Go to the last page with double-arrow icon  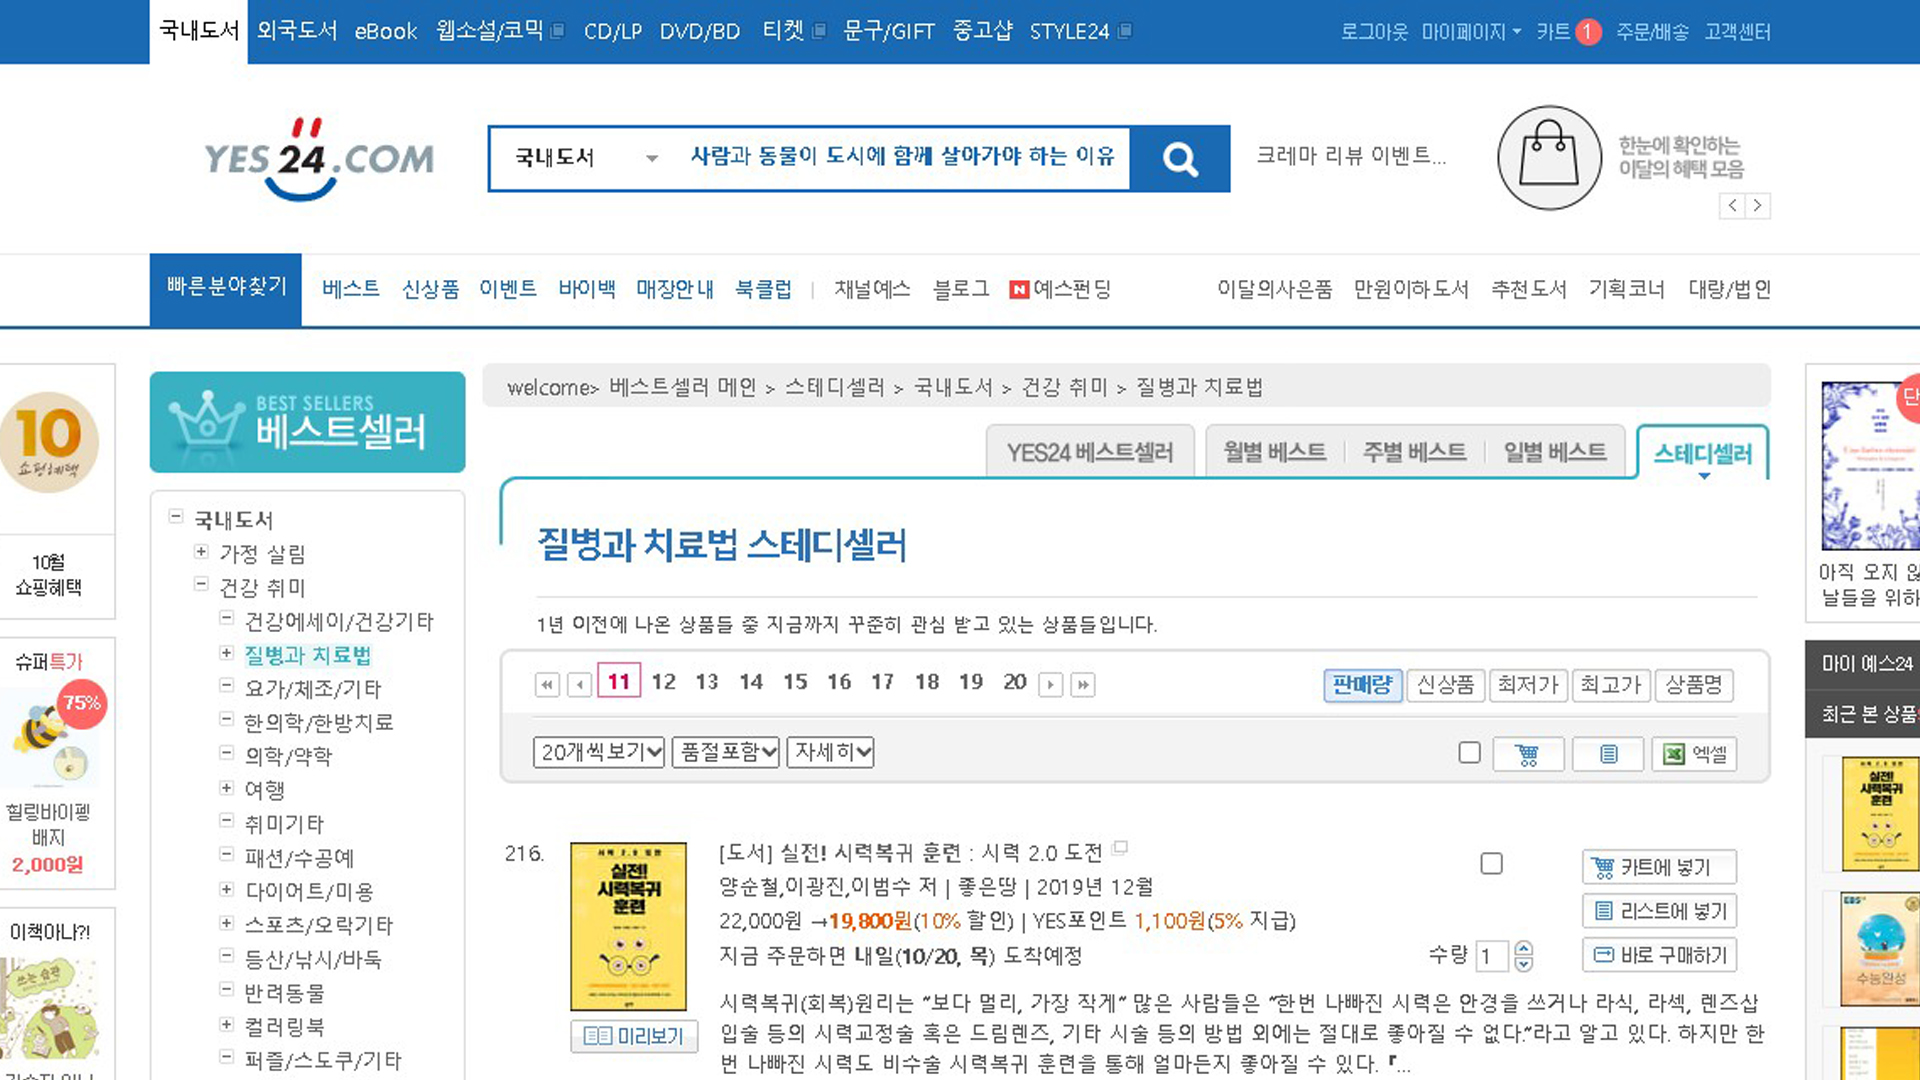(1083, 685)
